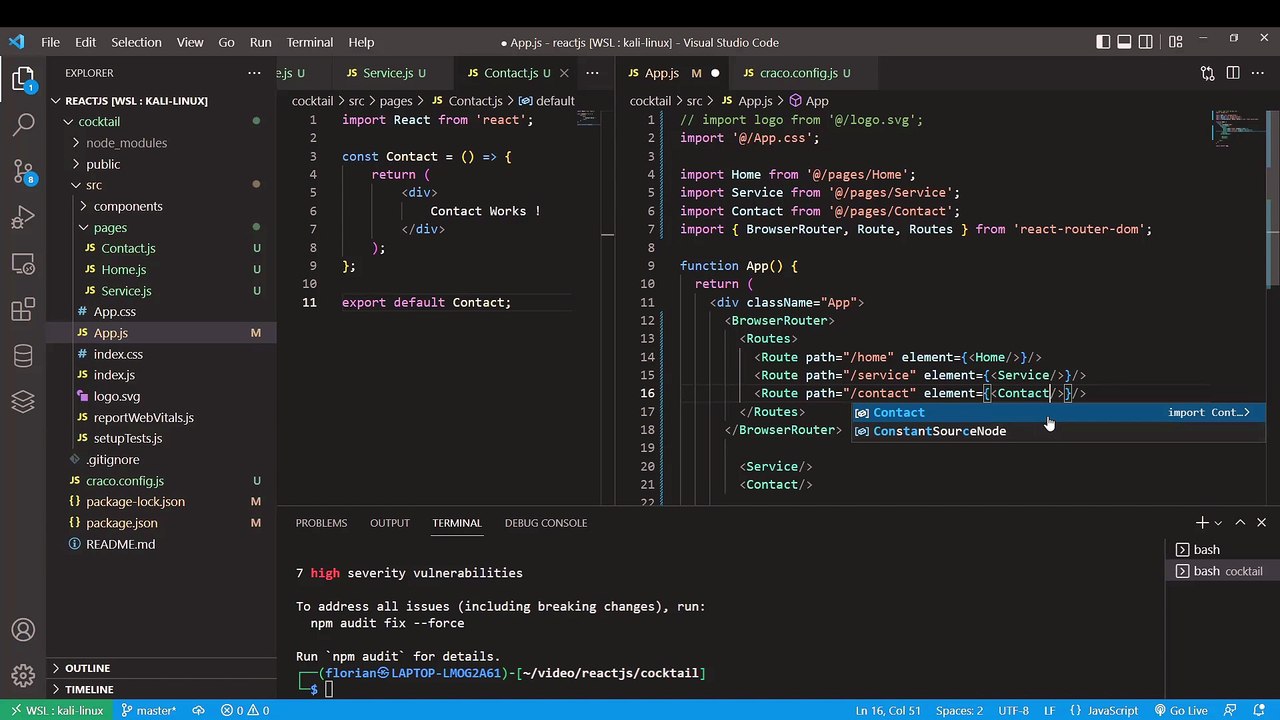
Task: Open the Run menu
Action: point(260,42)
